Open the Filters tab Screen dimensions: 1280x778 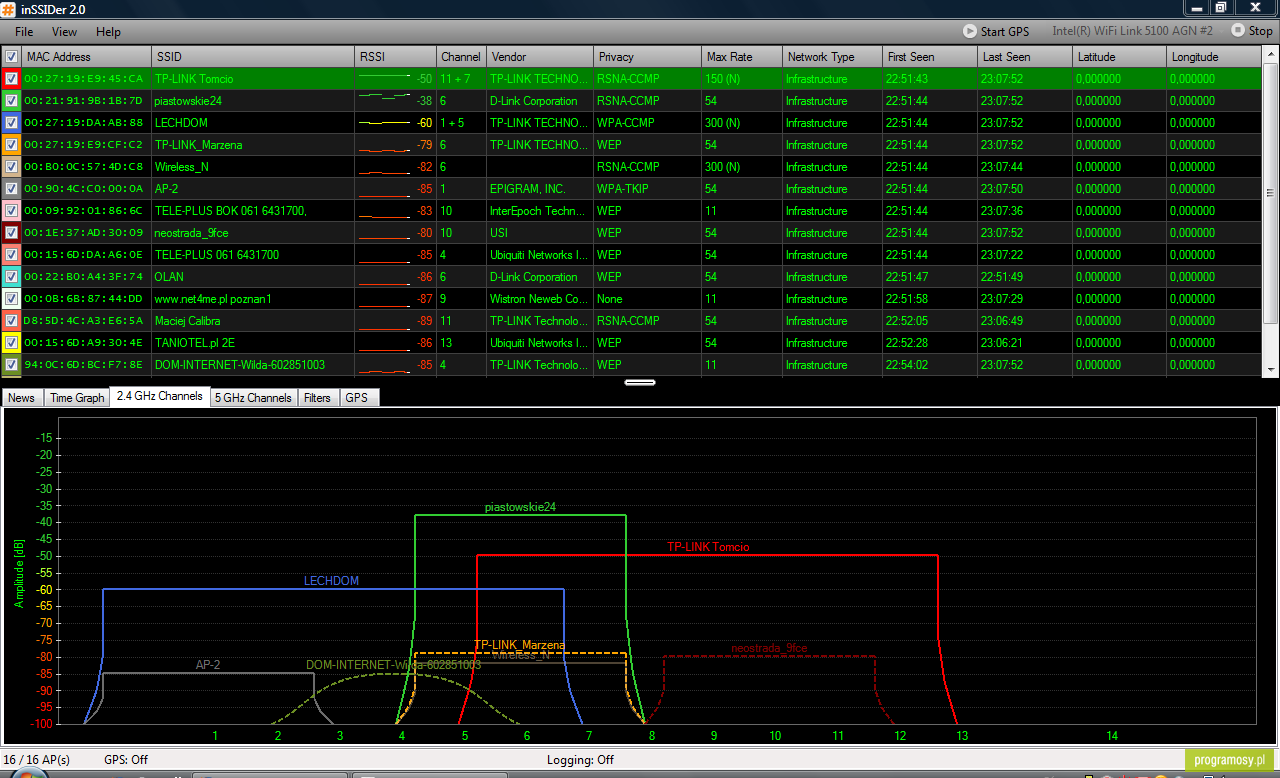click(x=317, y=397)
